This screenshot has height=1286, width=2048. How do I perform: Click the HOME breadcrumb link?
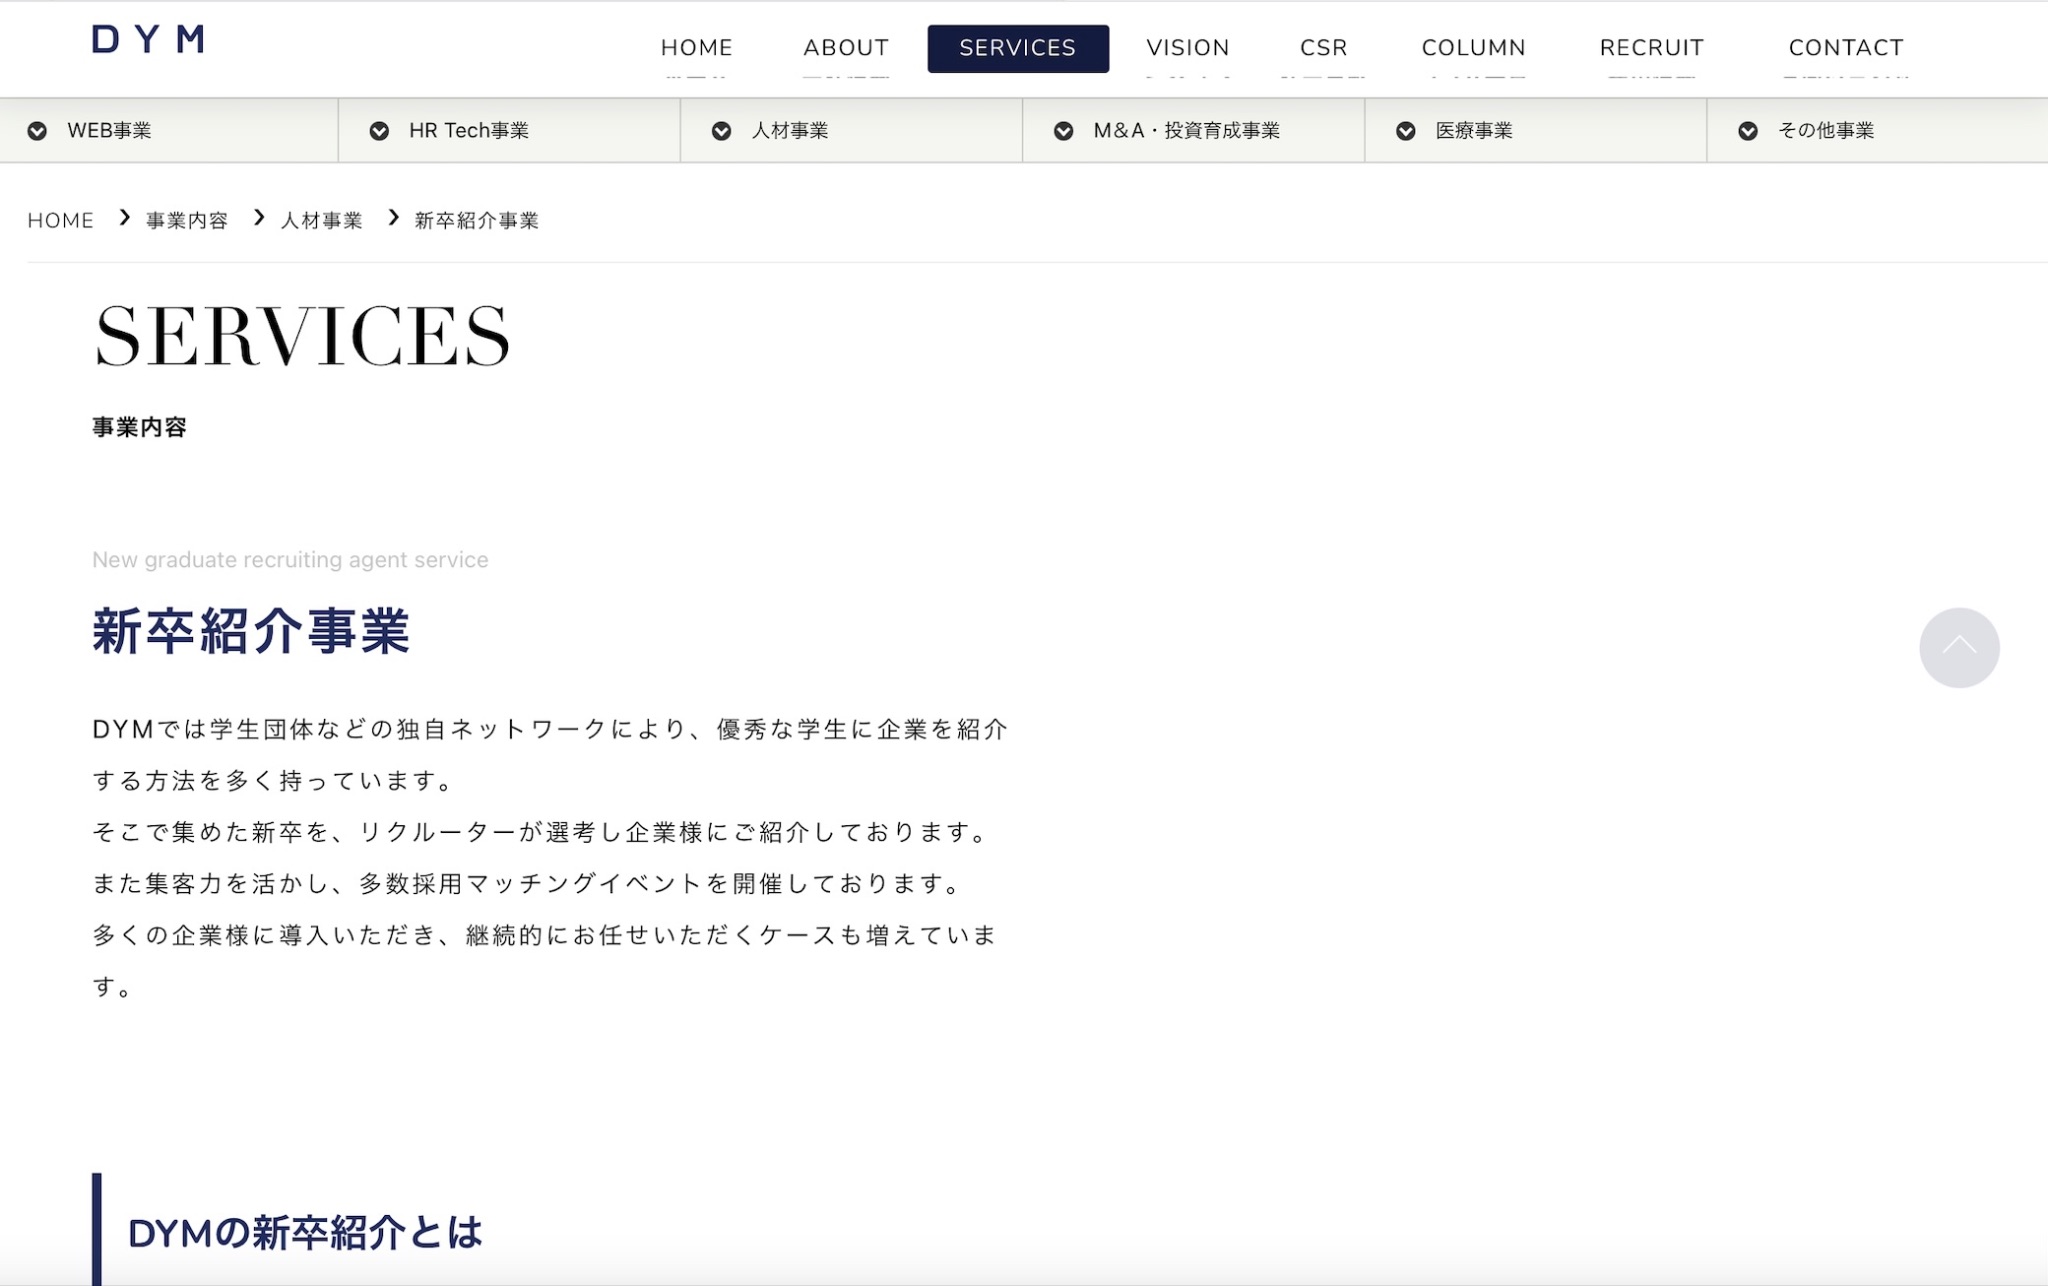coord(61,221)
